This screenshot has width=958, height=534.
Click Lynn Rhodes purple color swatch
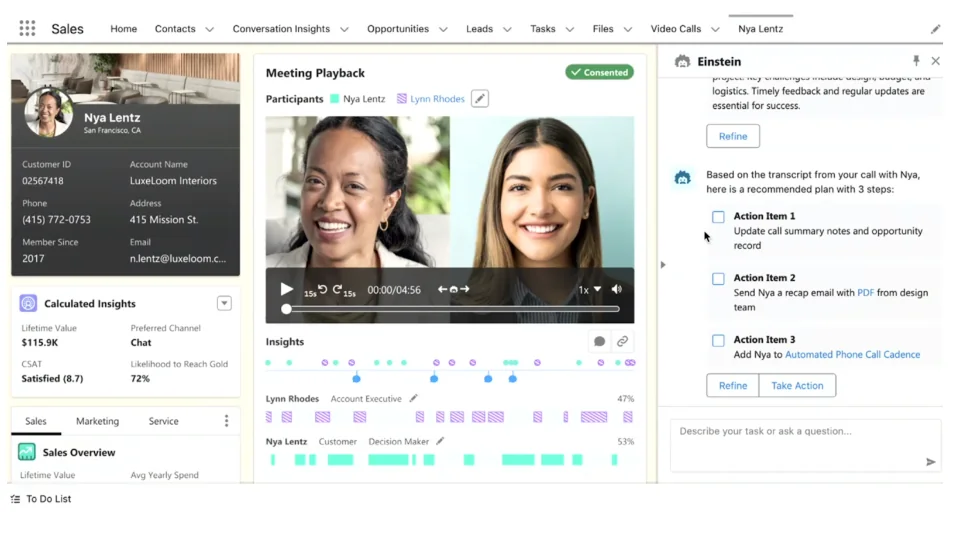pyautogui.click(x=401, y=98)
